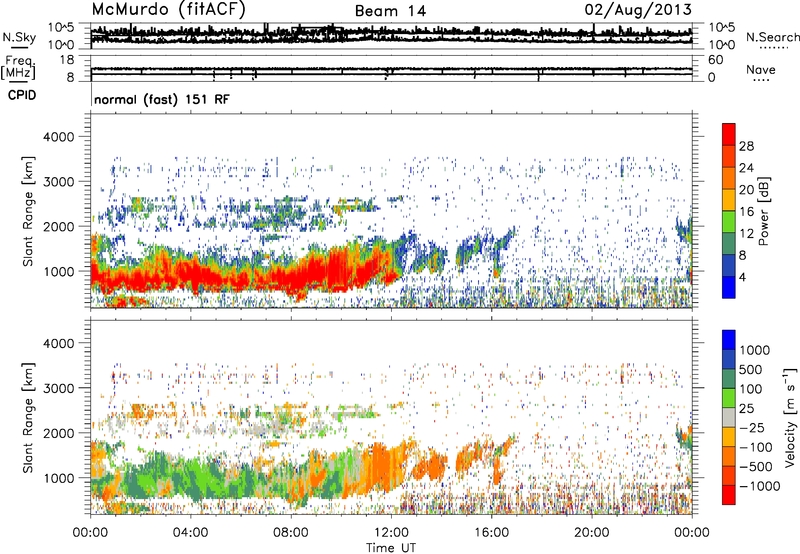Pick the red top segment of Power colorbar
Viewport: 800px width, 554px height.
pyautogui.click(x=729, y=134)
